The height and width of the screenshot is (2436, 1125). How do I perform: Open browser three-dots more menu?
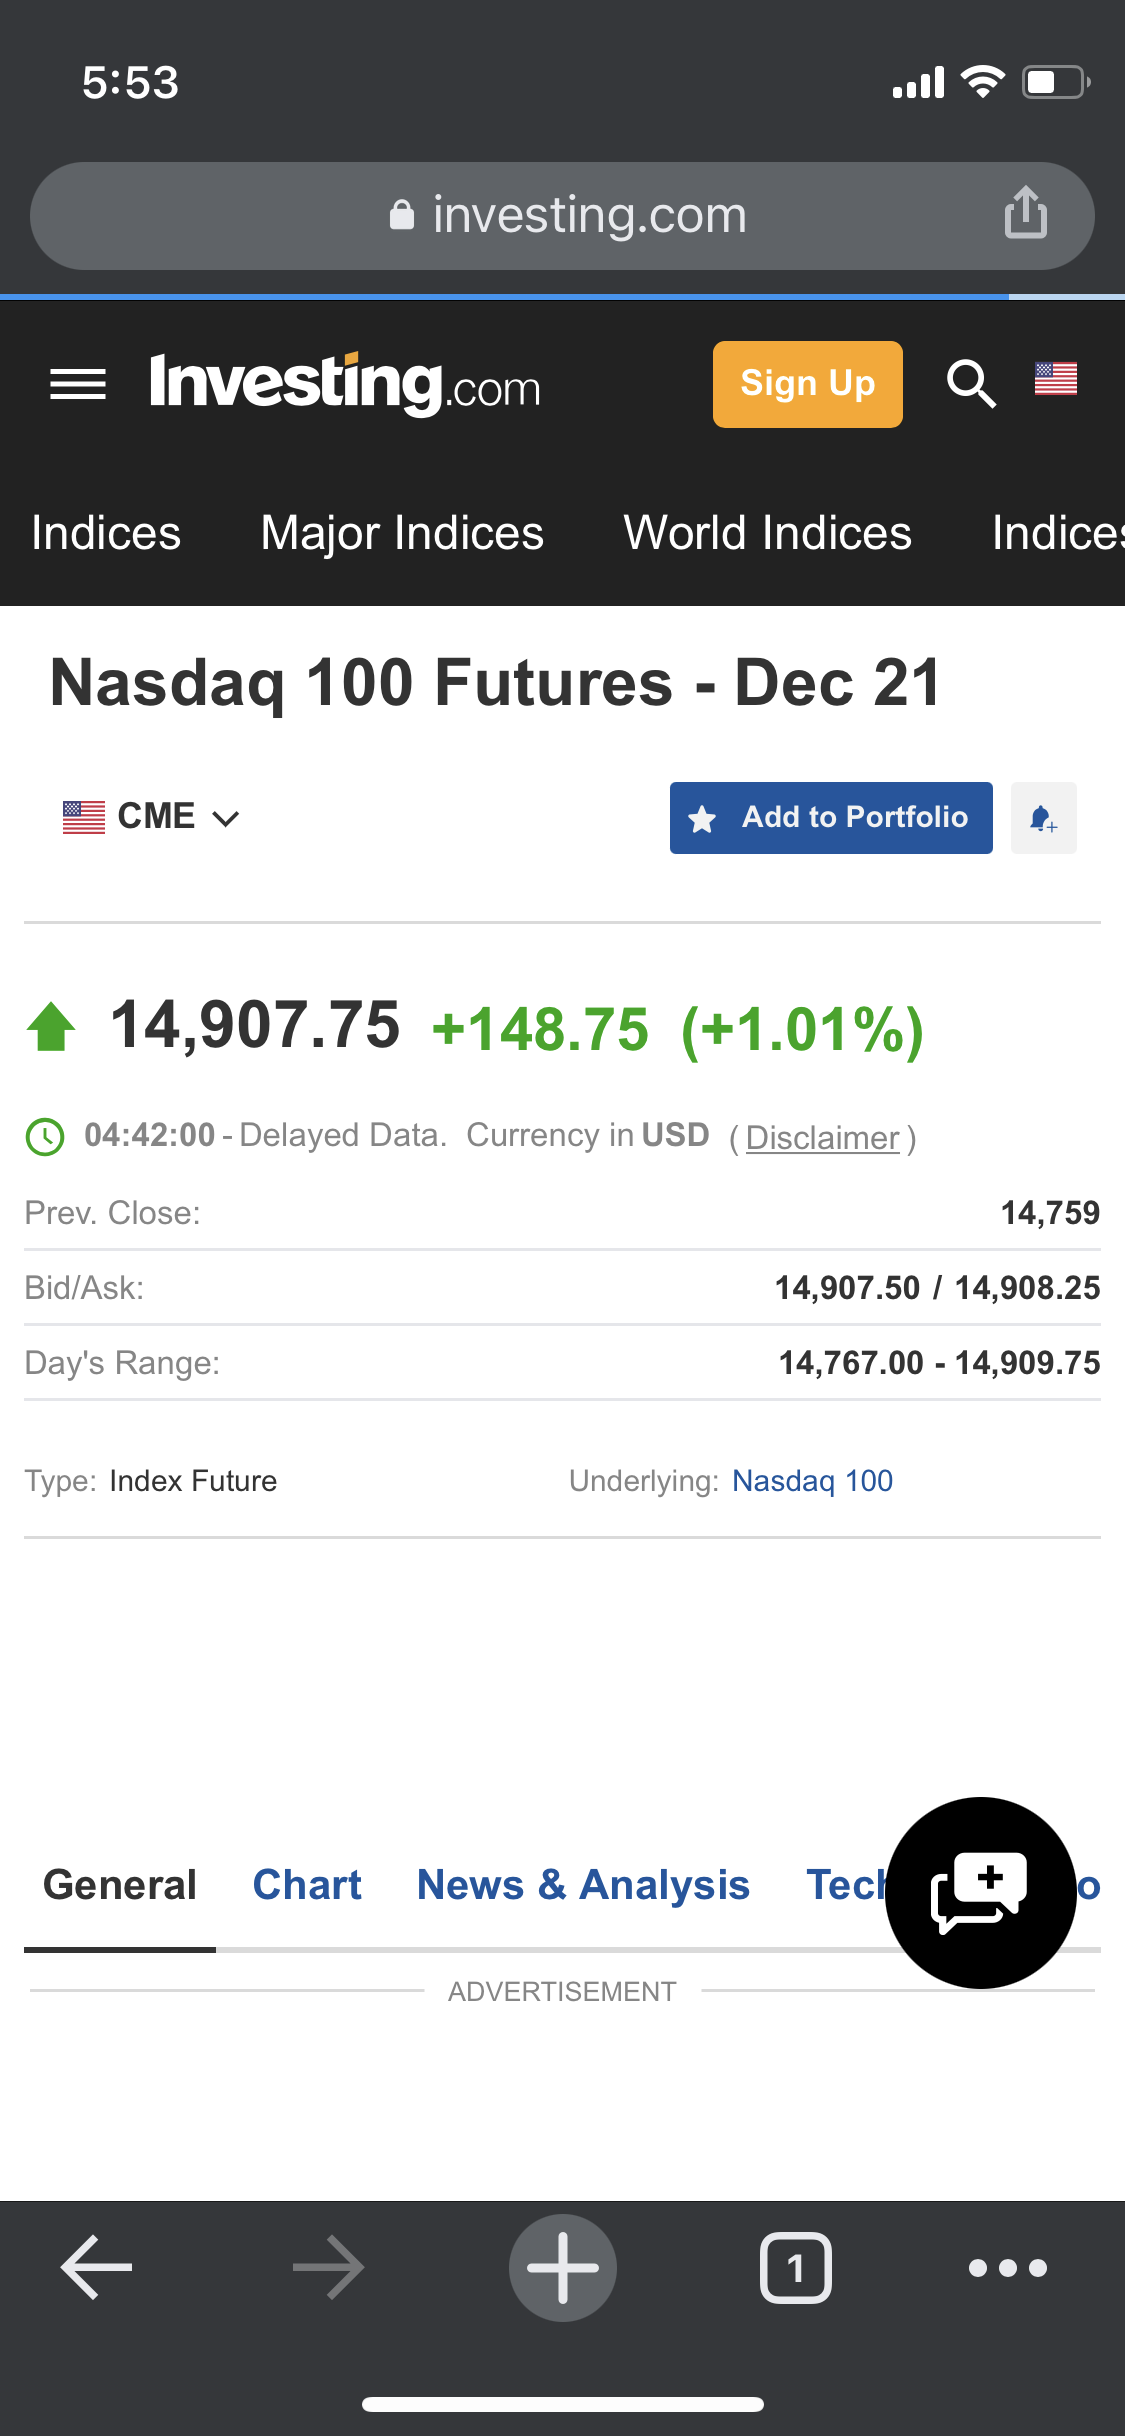pyautogui.click(x=1007, y=2267)
